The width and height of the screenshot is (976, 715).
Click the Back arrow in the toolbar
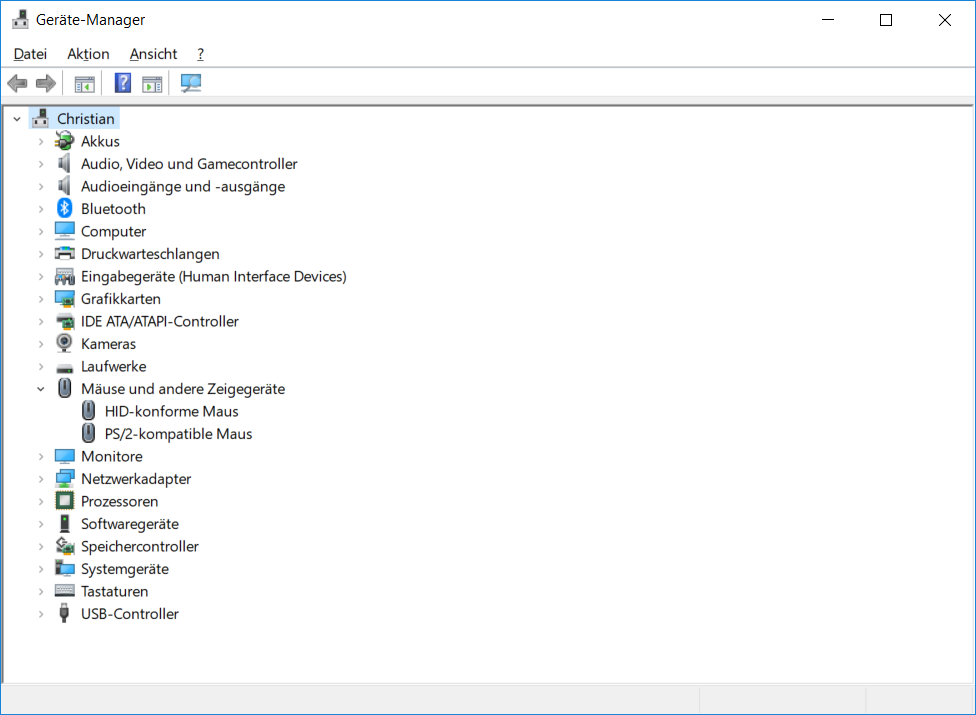pyautogui.click(x=17, y=83)
